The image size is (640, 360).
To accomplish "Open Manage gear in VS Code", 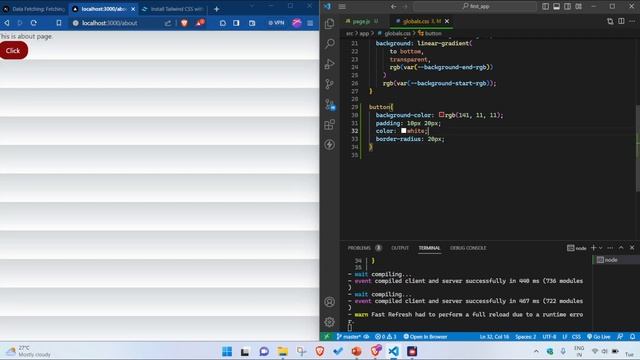I will 329,322.
